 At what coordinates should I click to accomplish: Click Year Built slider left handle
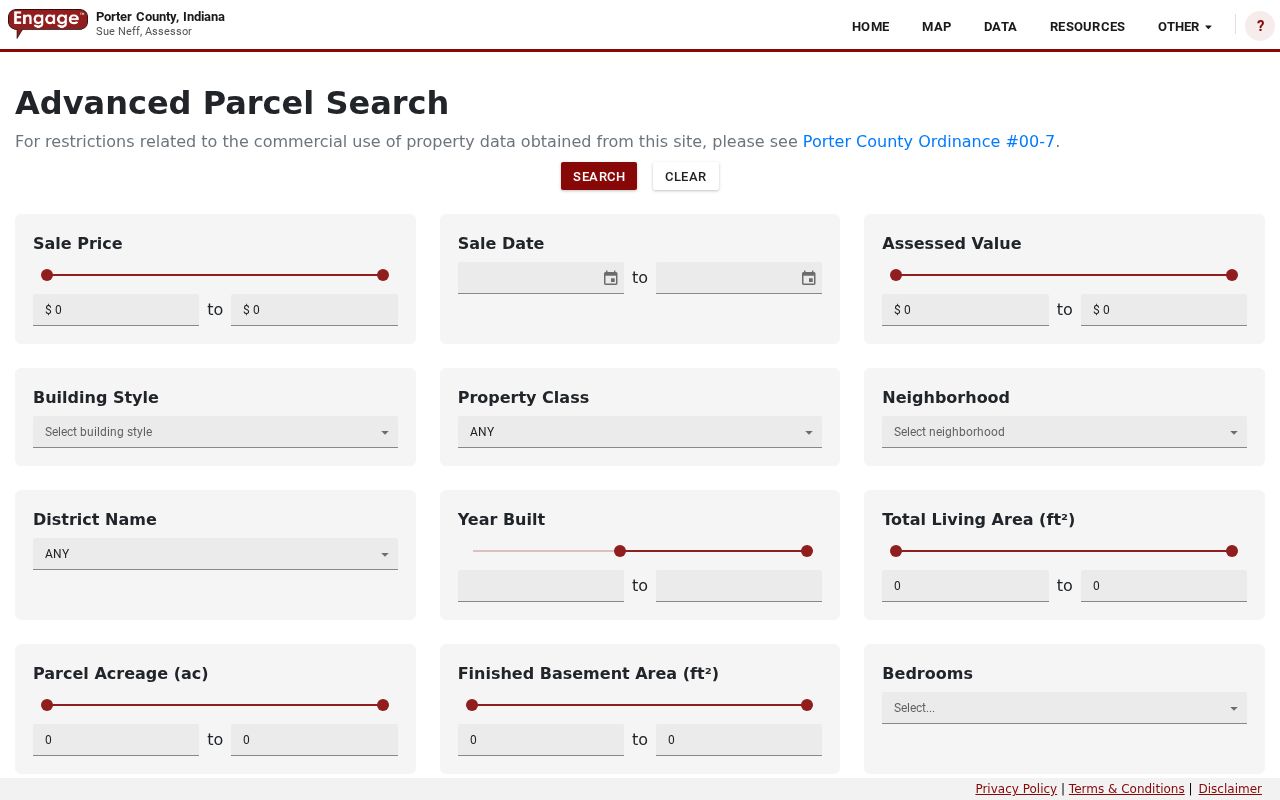pyautogui.click(x=620, y=551)
